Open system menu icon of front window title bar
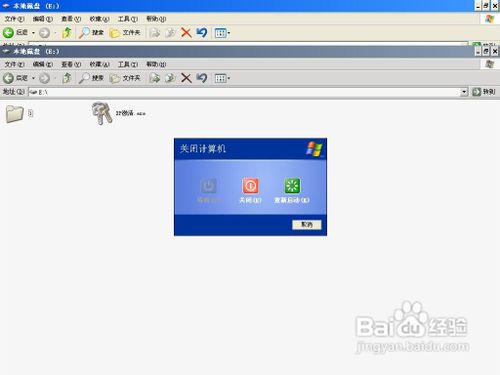The image size is (500, 375). coord(6,51)
